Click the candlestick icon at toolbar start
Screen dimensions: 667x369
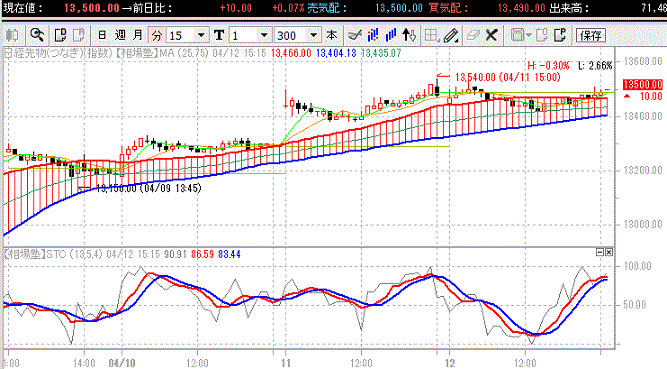coord(12,35)
